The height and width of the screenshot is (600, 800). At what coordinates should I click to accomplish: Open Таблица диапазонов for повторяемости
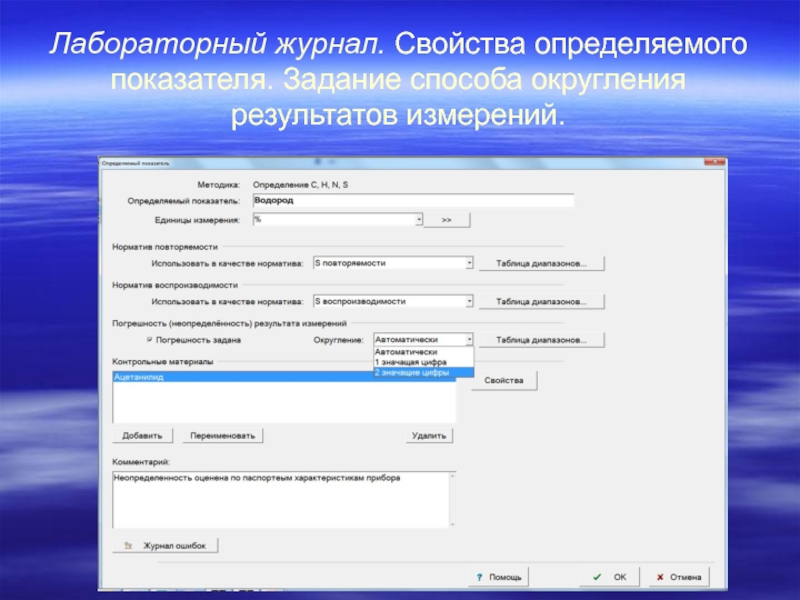click(x=542, y=264)
